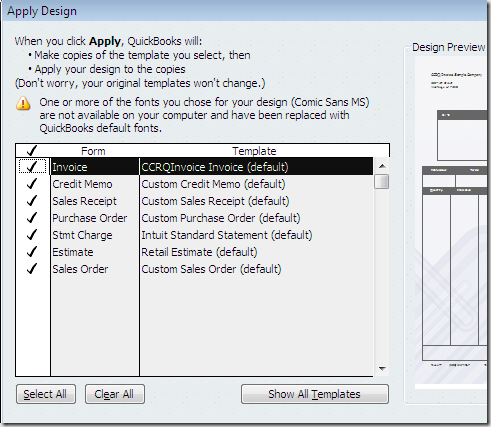Click 'Custom Sales Receipt (default)' template

coord(256,201)
